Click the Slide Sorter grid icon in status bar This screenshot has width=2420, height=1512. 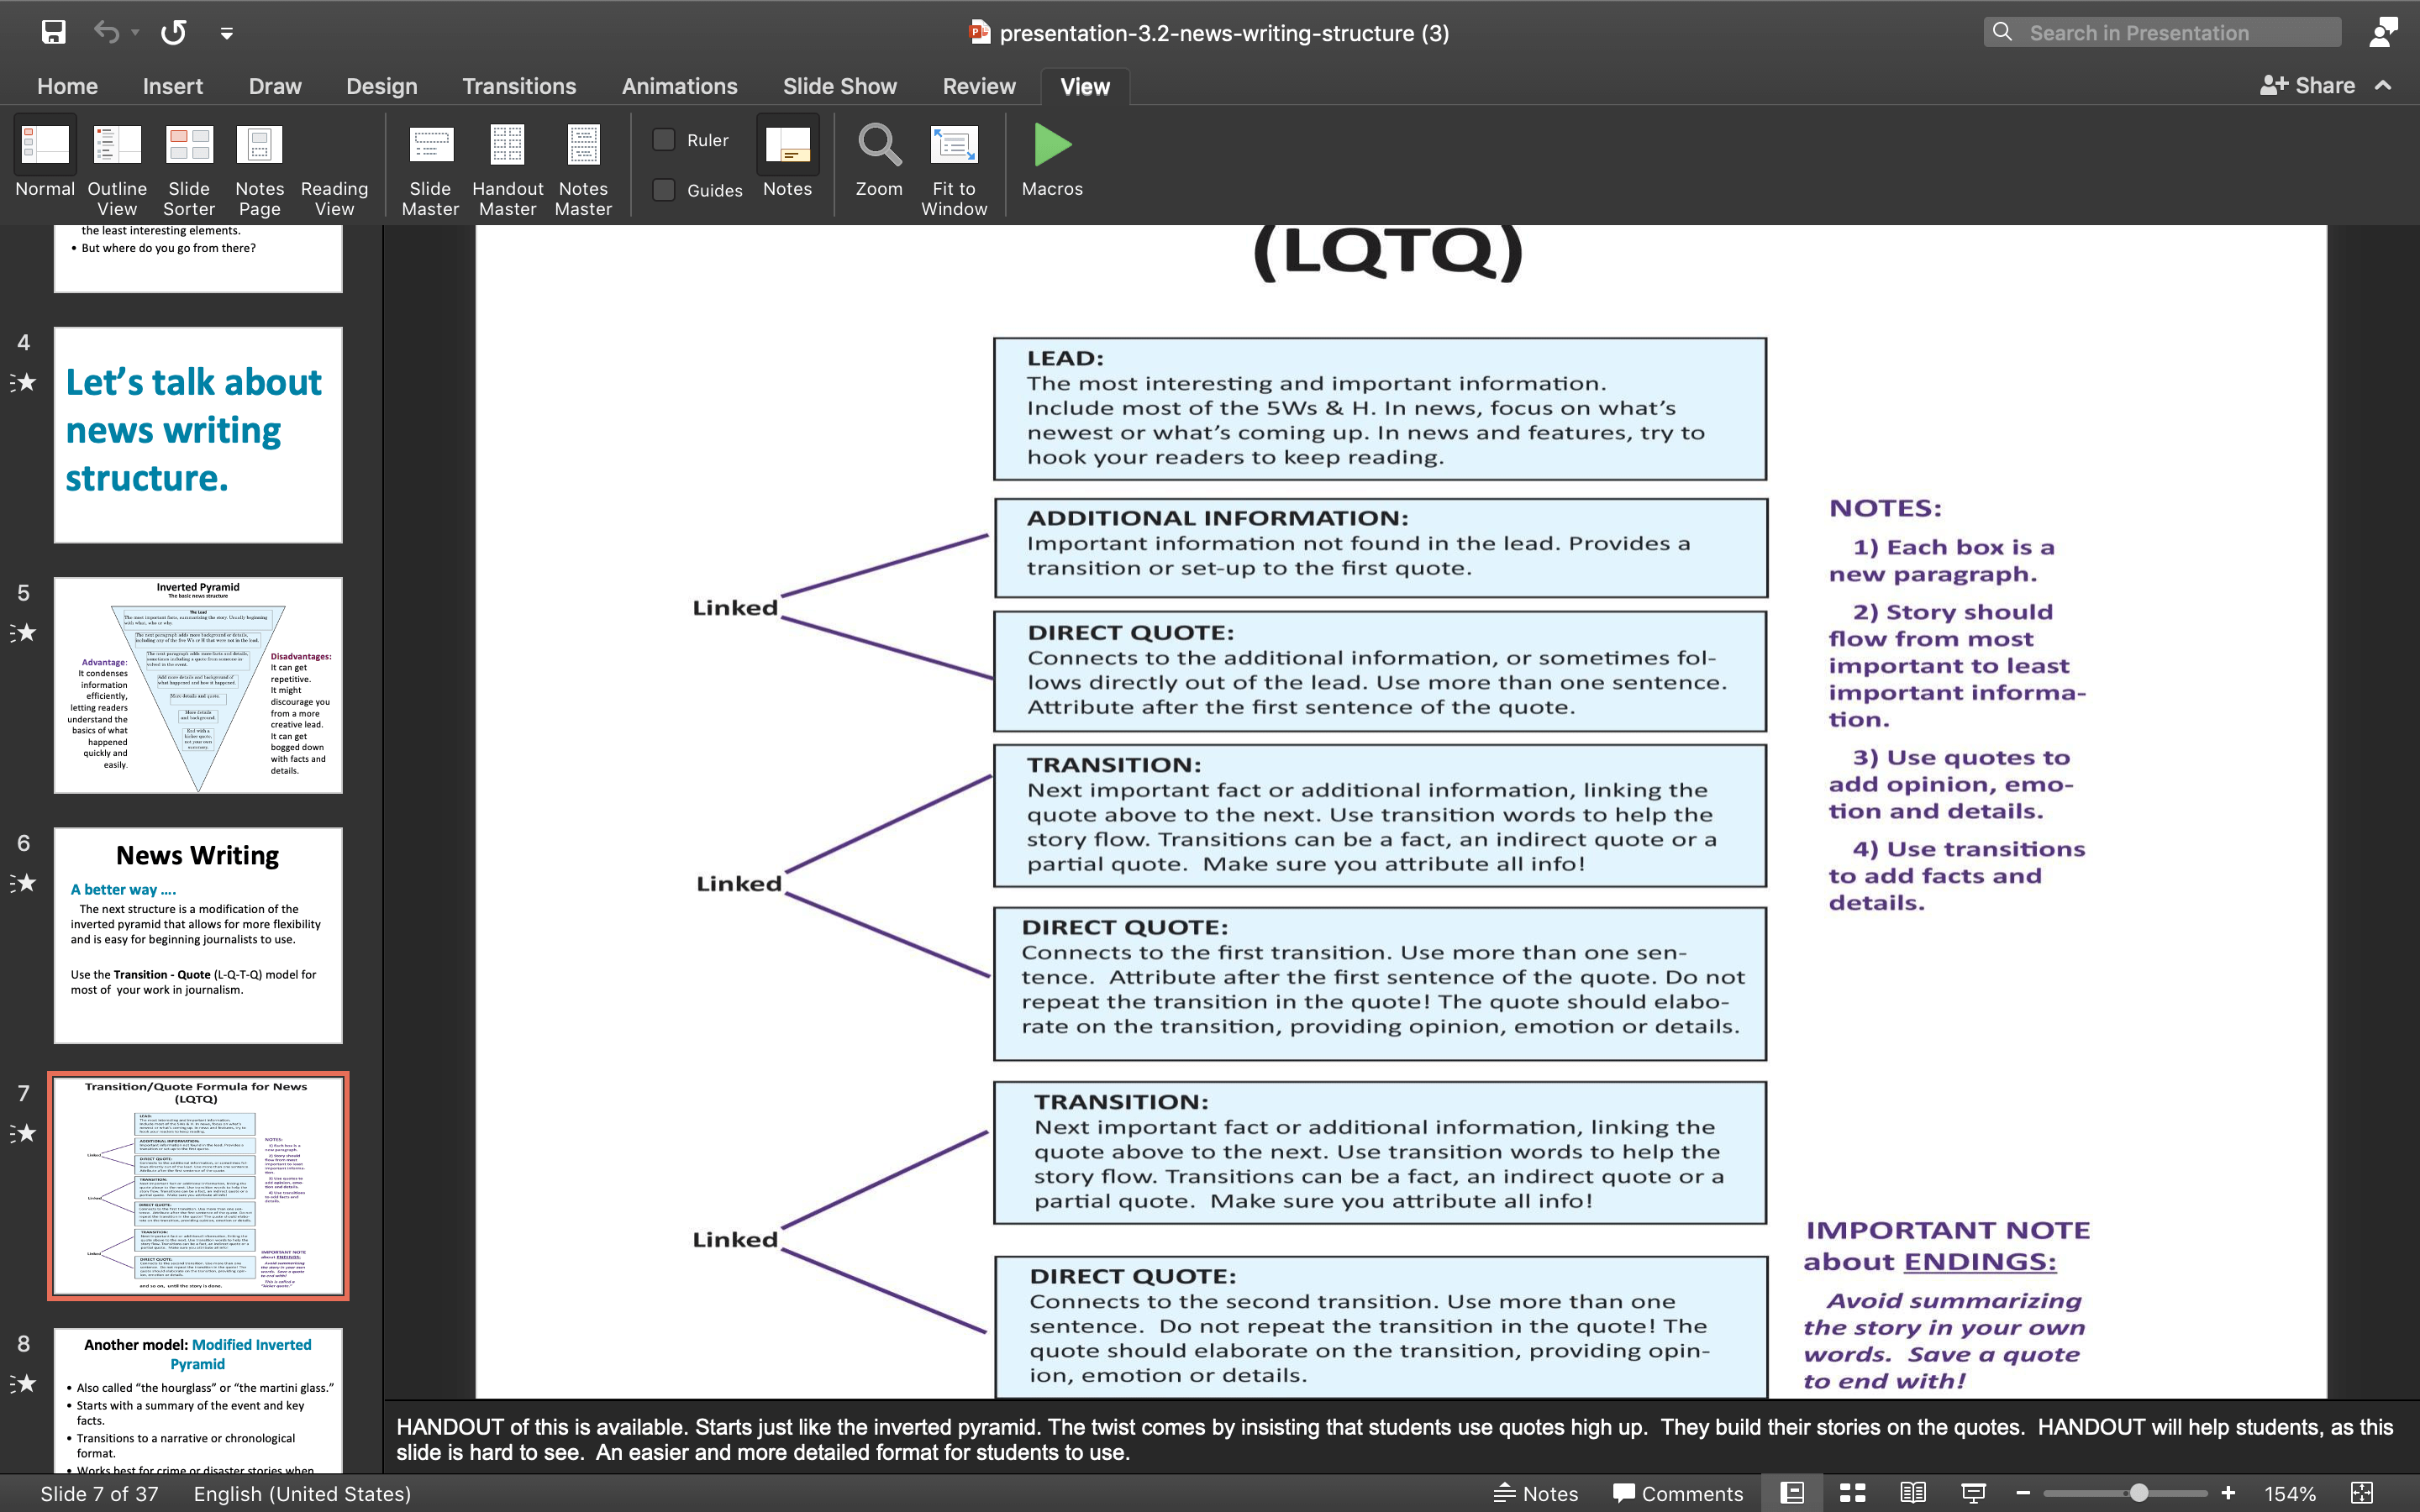(x=1852, y=1493)
